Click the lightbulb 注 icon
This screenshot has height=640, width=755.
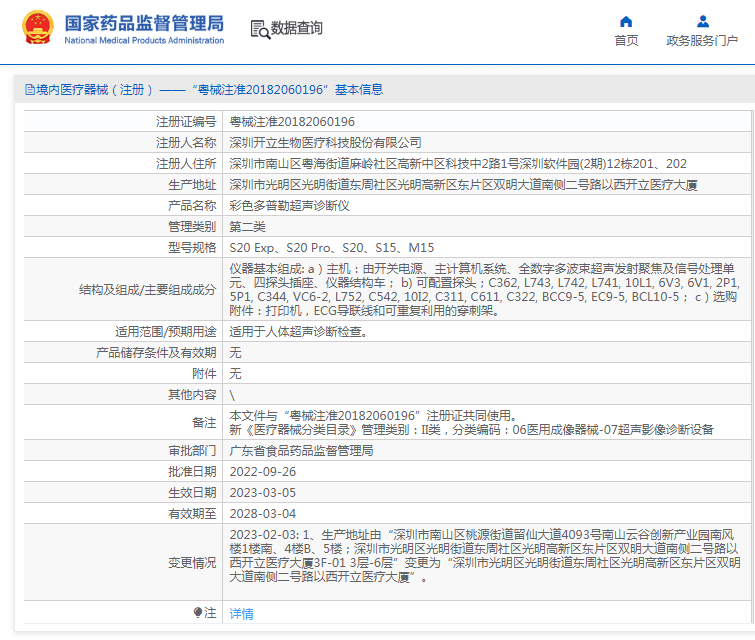pyautogui.click(x=197, y=613)
